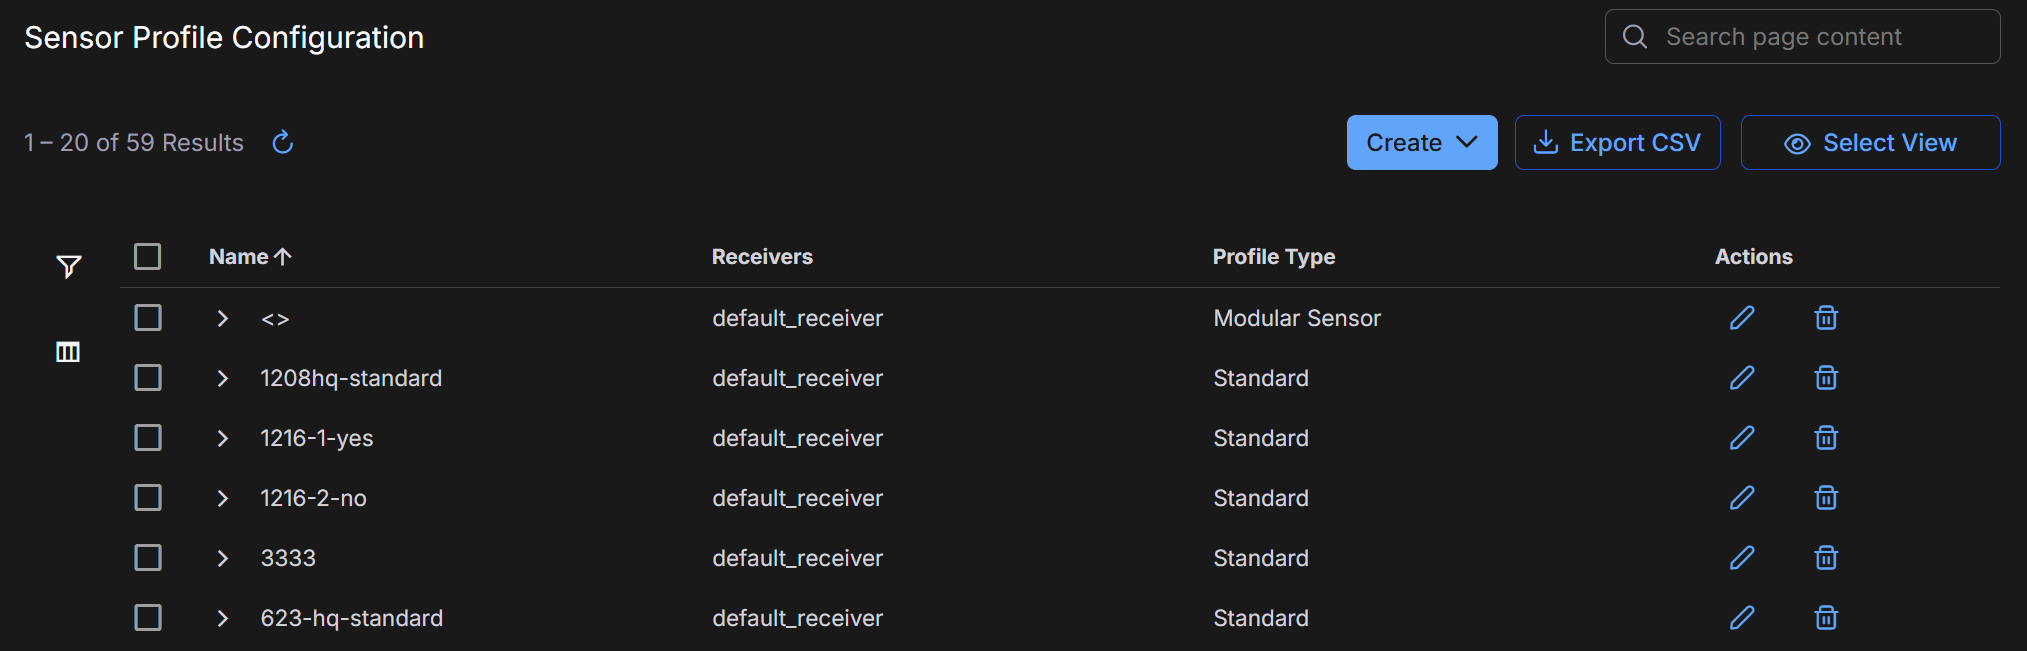Open the column chooser icon

68,352
